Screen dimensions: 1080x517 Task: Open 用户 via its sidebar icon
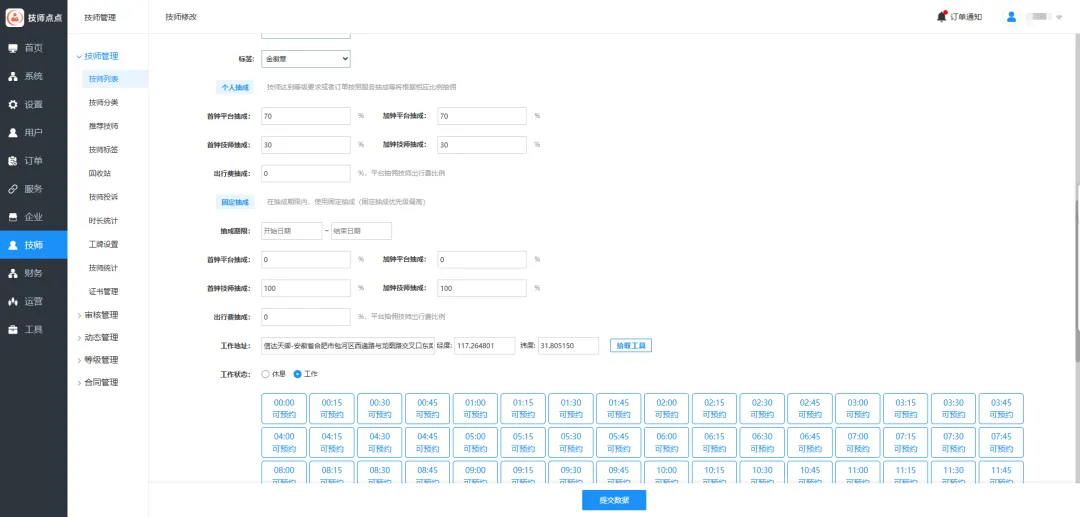click(x=13, y=132)
